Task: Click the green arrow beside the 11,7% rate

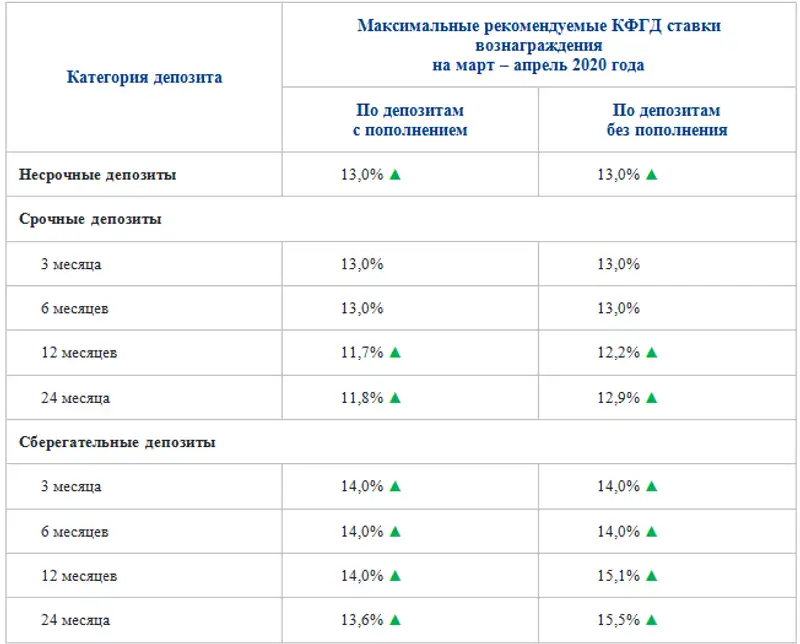Action: (395, 352)
